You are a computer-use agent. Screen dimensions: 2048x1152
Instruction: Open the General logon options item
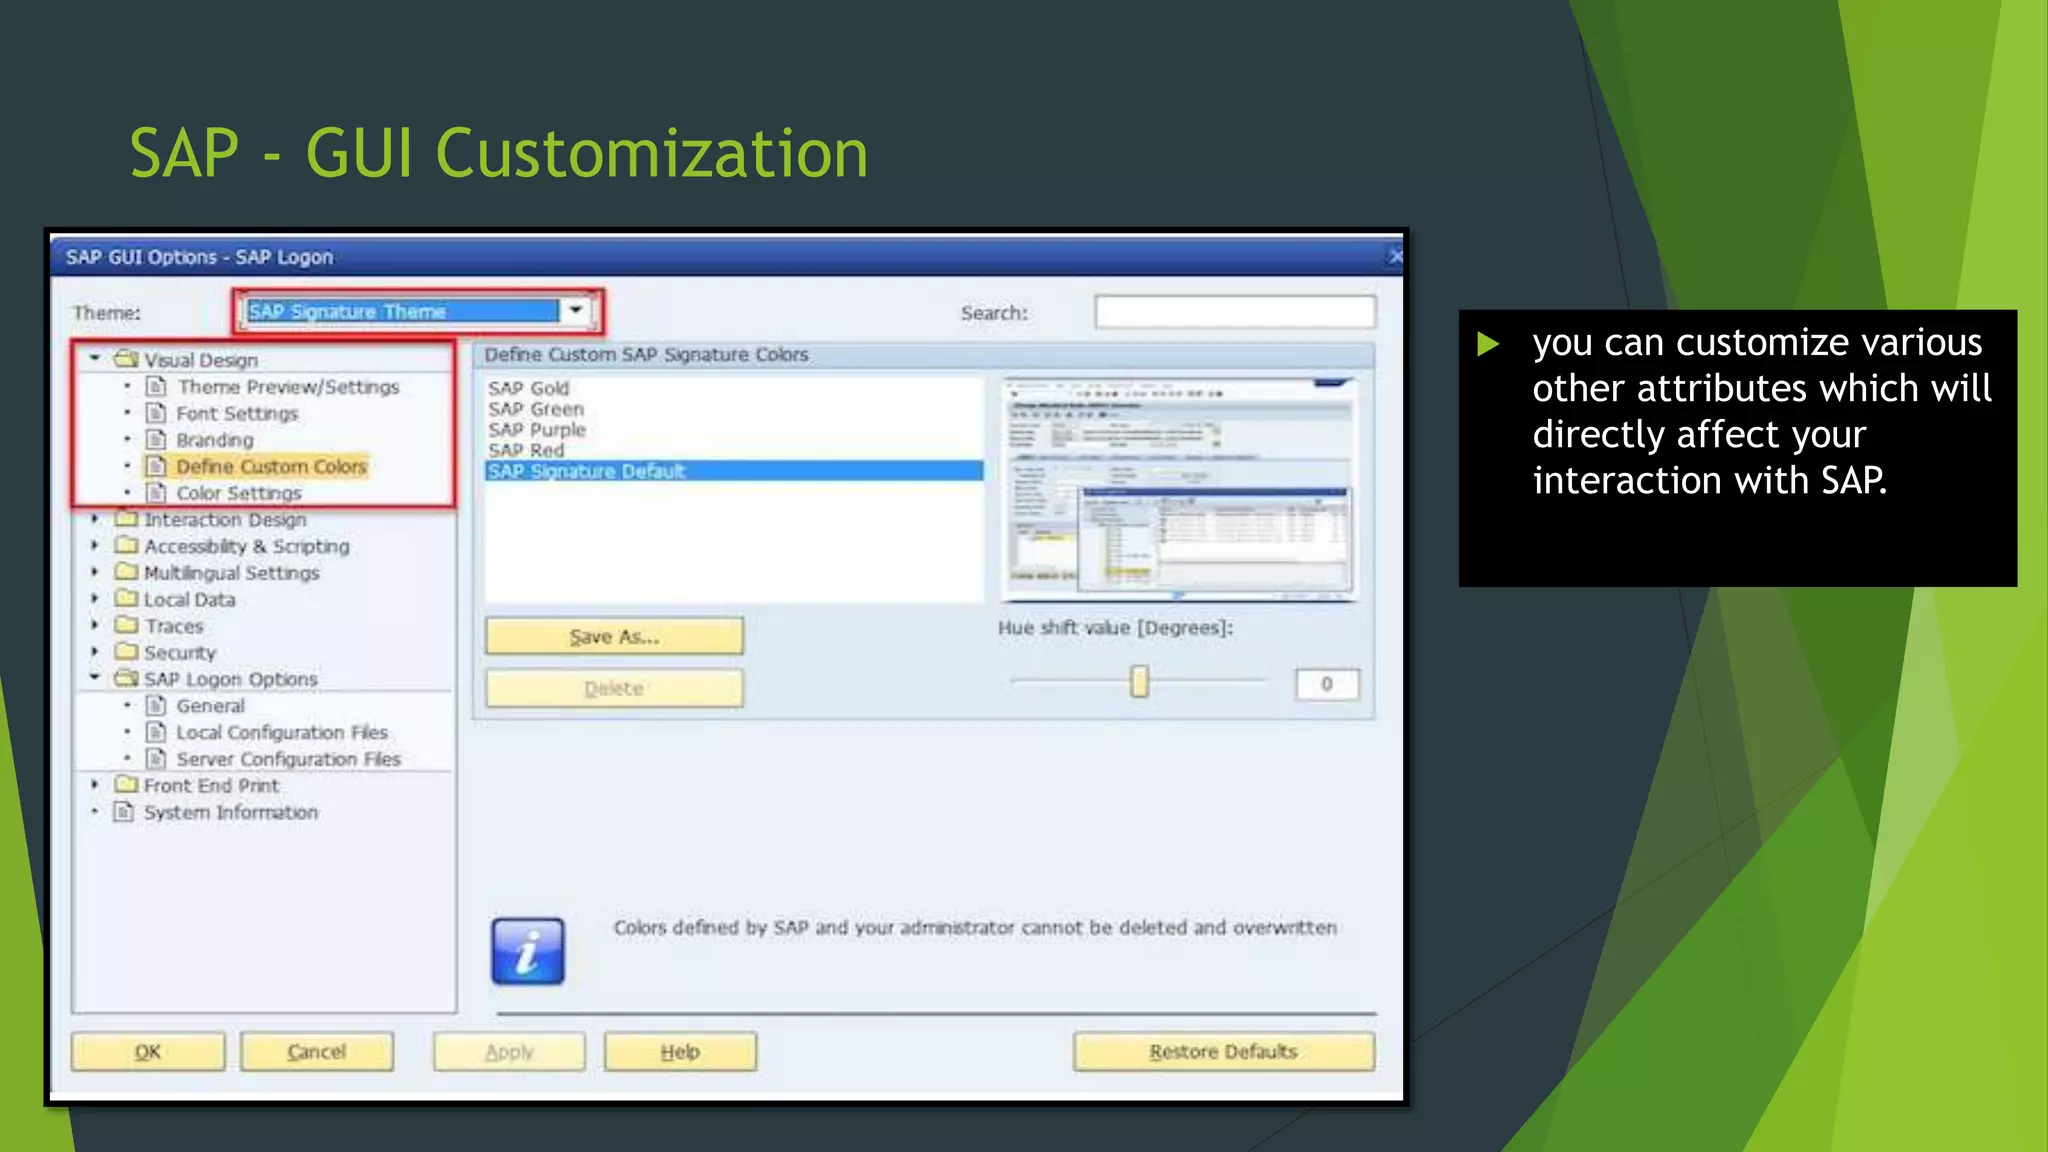211,706
